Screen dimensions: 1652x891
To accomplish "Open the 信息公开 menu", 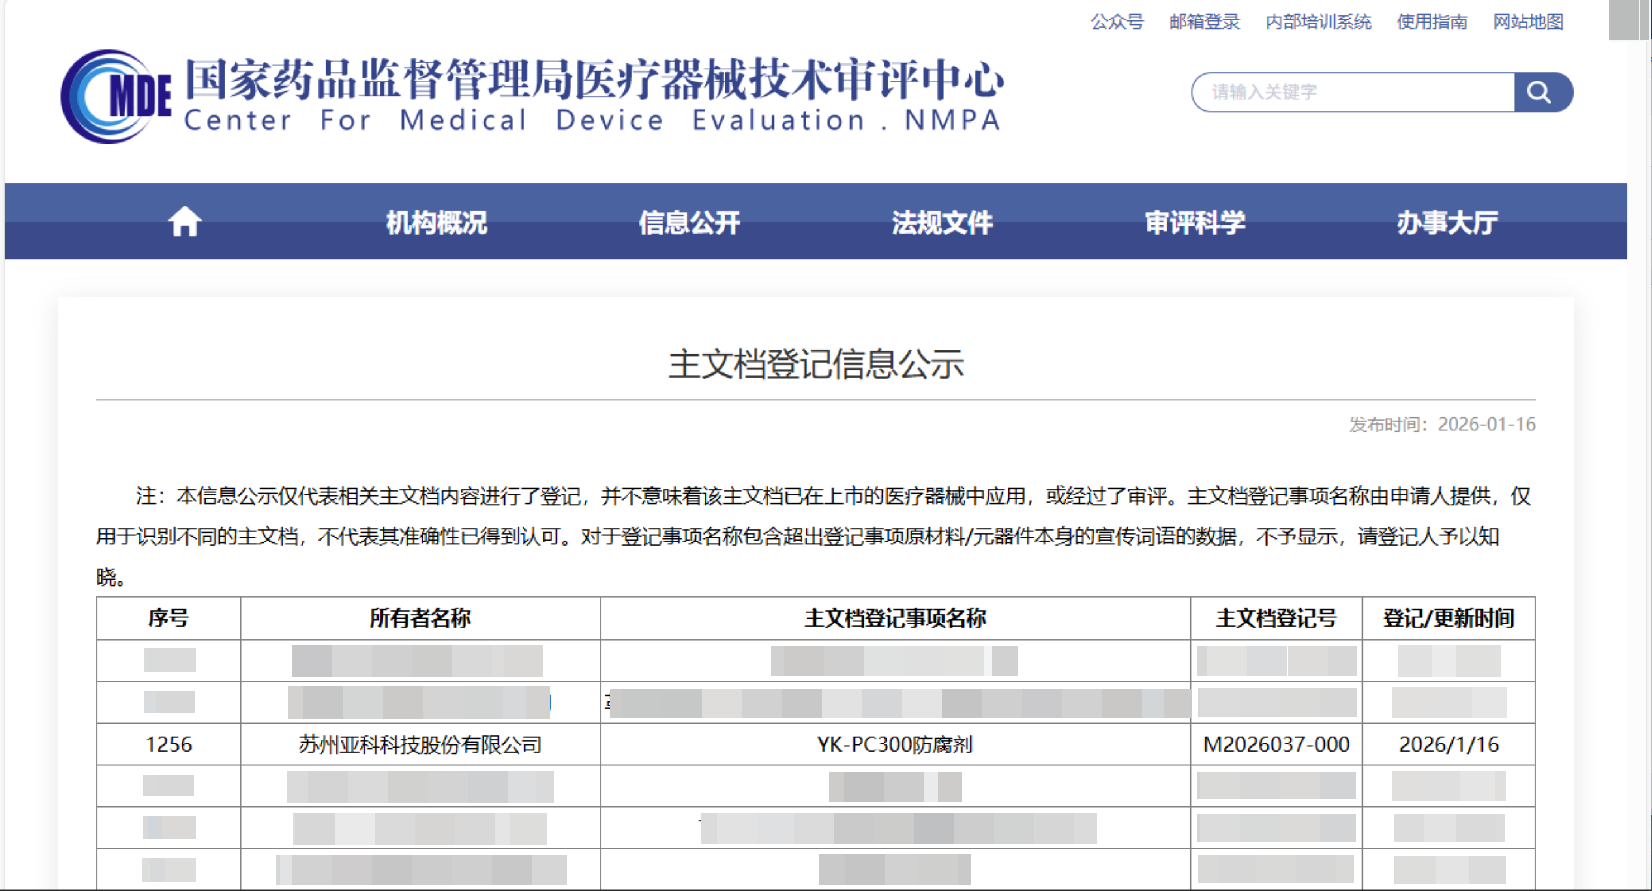I will [x=689, y=222].
